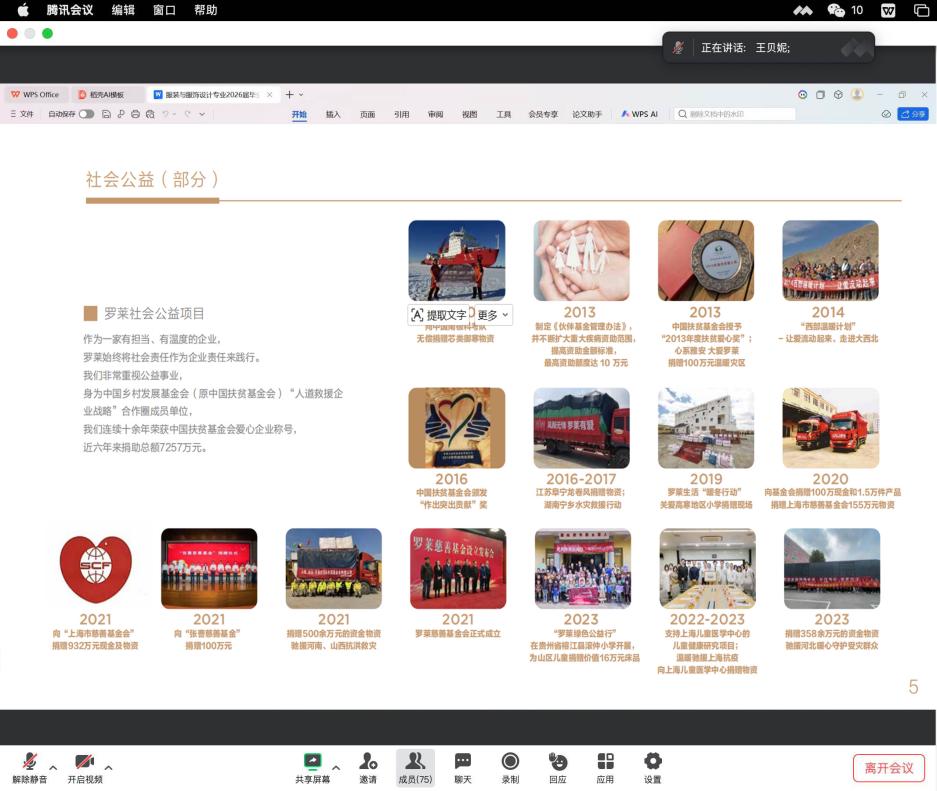Click the WPS cube icon near avatar
The height and width of the screenshot is (791, 937).
838,94
